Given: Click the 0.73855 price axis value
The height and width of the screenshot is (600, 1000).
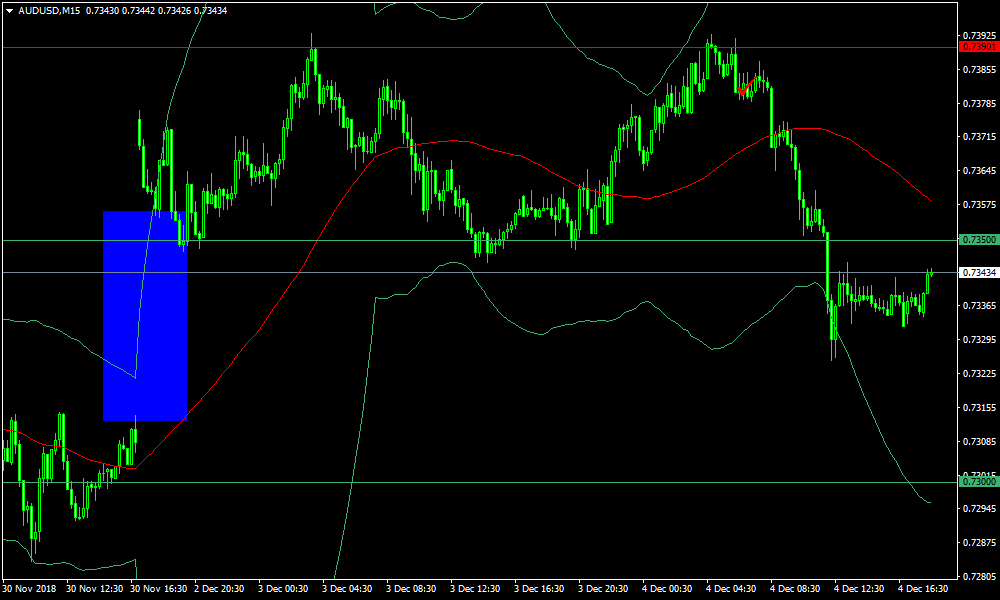Looking at the screenshot, I should [980, 69].
